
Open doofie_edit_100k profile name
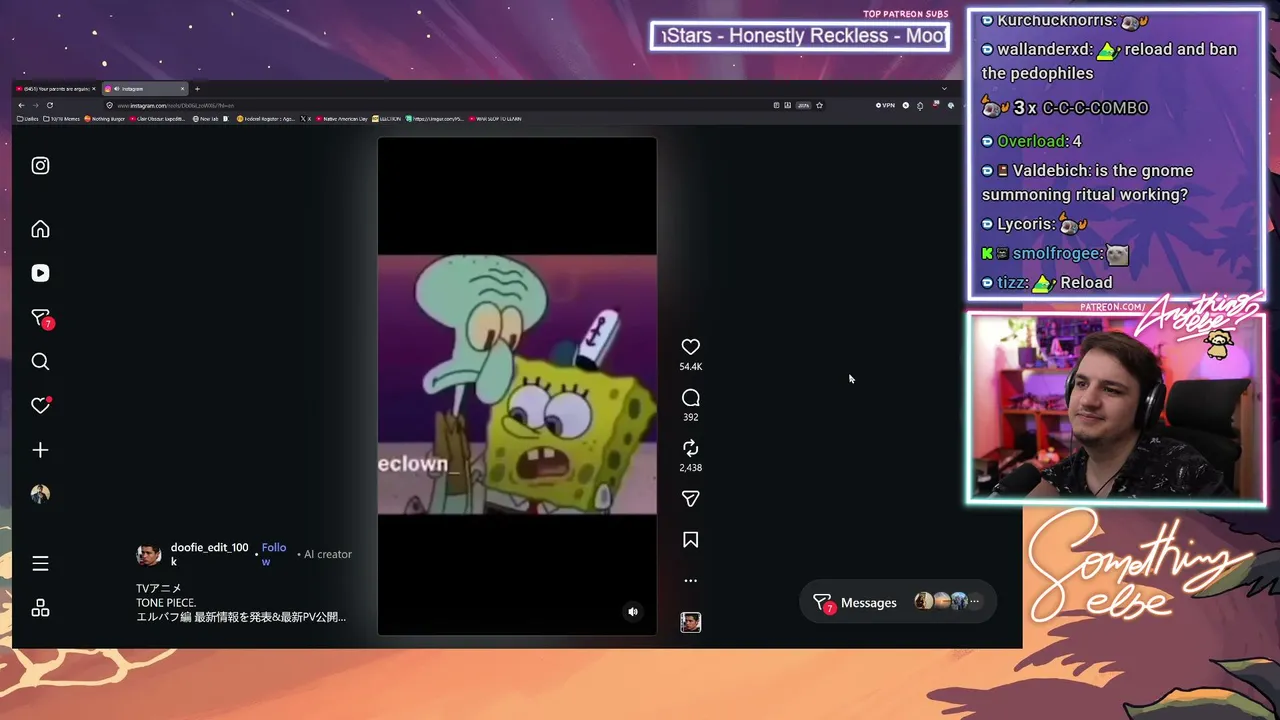(x=209, y=554)
